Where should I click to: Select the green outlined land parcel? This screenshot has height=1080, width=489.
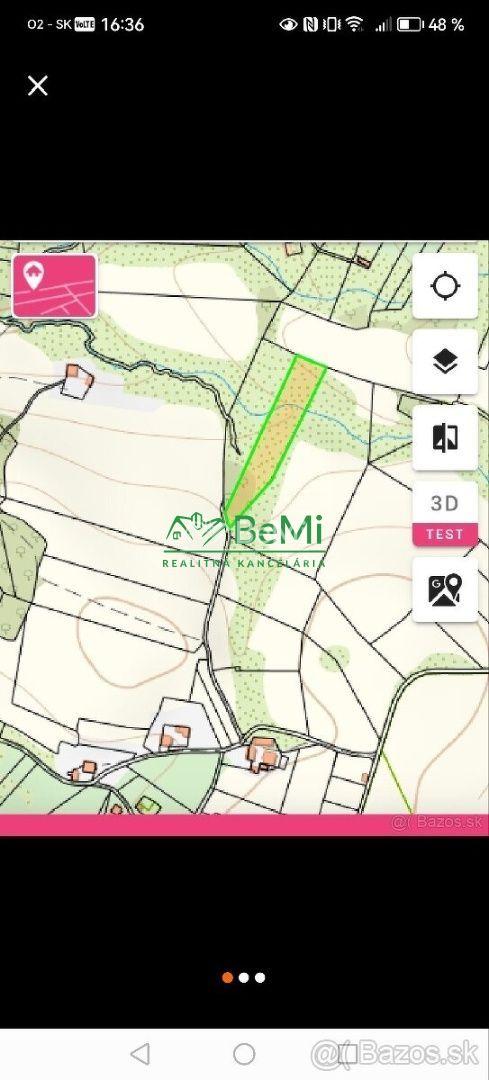point(275,437)
